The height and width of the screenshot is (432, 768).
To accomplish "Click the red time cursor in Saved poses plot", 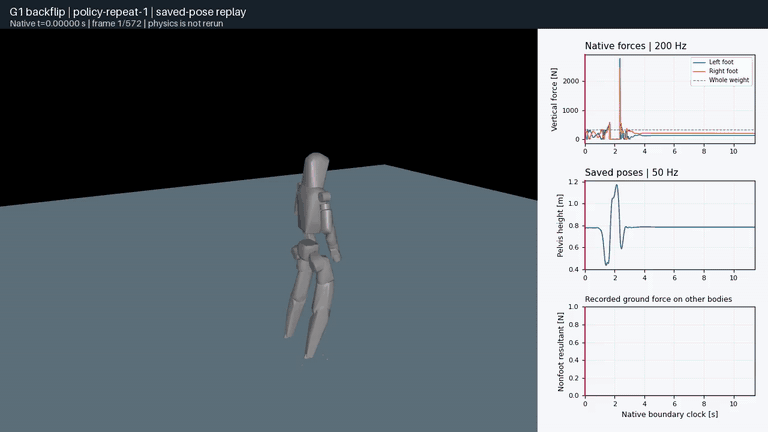I will pyautogui.click(x=585, y=225).
